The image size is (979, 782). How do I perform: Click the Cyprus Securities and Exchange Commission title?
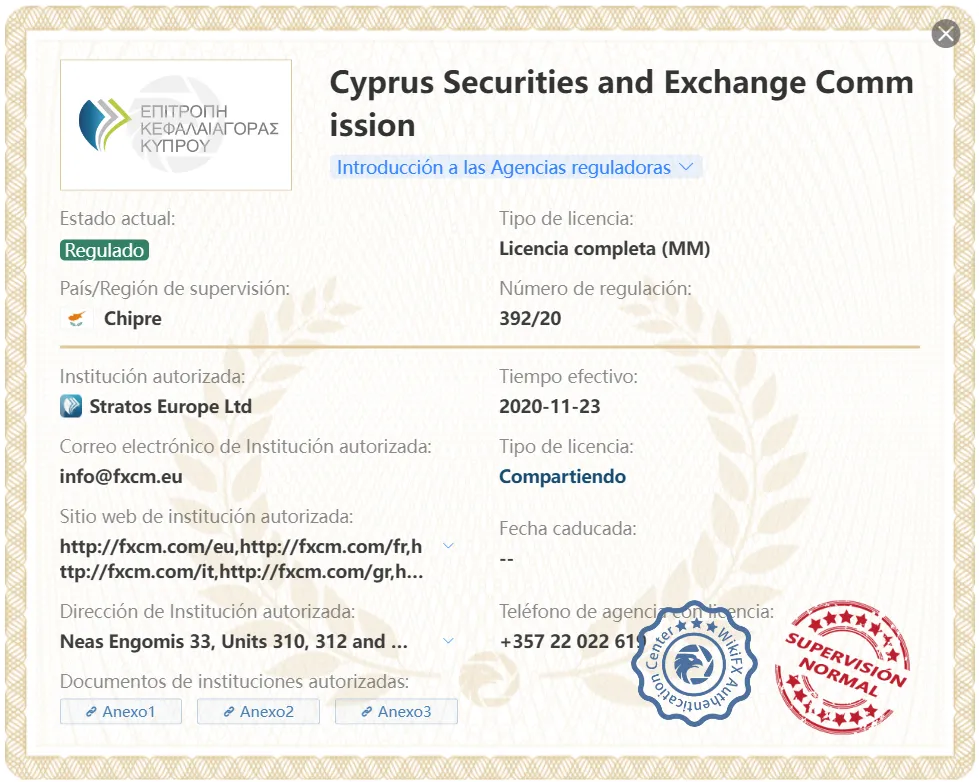pyautogui.click(x=621, y=104)
